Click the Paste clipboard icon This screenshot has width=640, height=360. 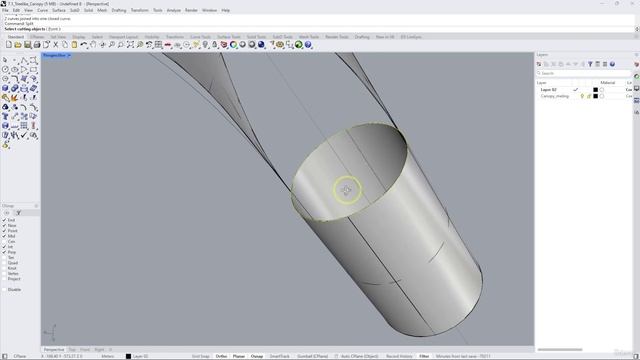(x=74, y=45)
